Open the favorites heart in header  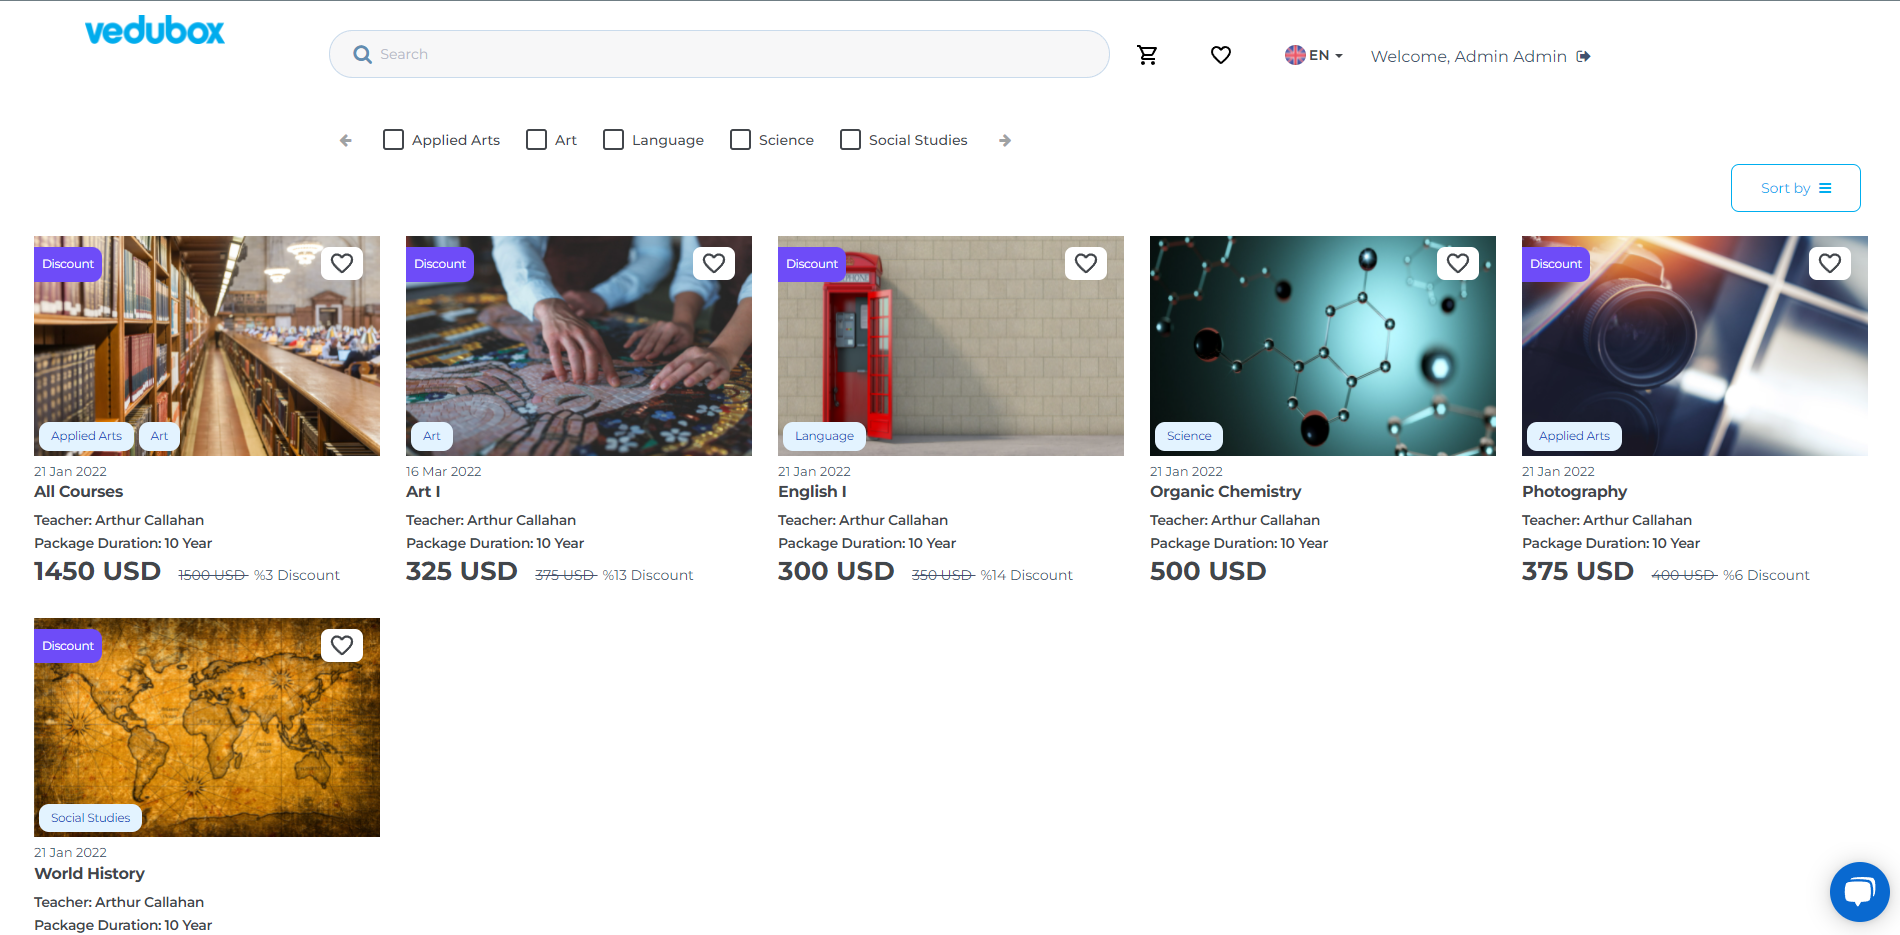tap(1220, 55)
